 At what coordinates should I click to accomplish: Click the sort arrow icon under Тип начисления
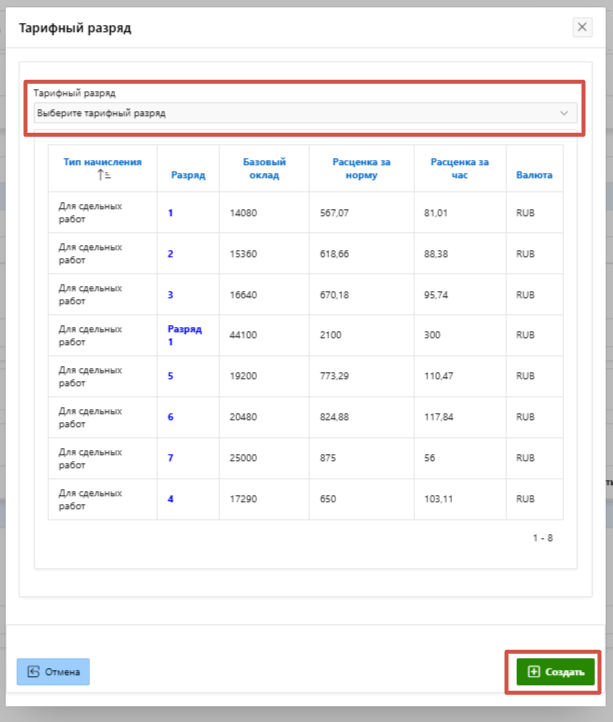click(x=102, y=175)
